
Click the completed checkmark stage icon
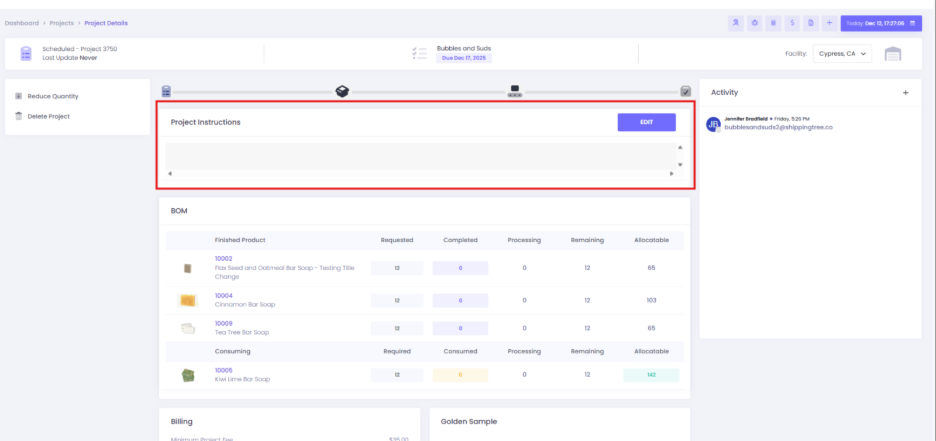[685, 91]
